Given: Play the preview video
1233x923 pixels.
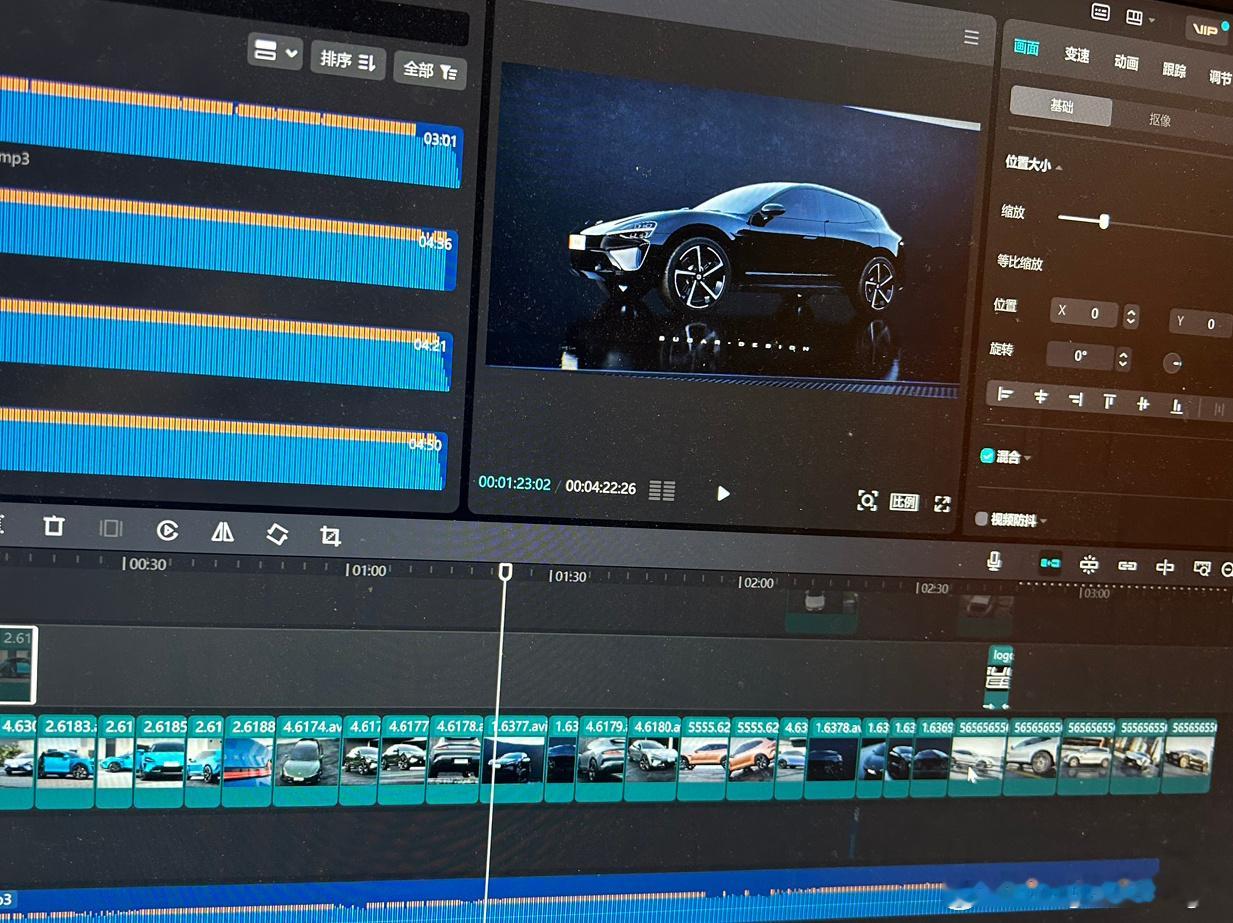Looking at the screenshot, I should point(723,493).
